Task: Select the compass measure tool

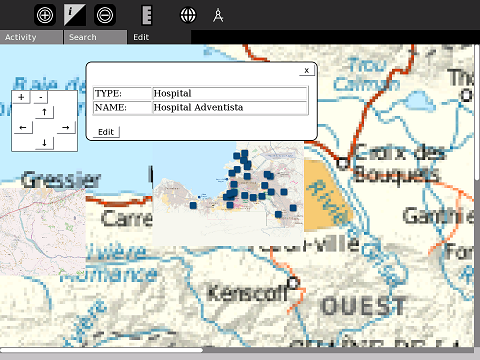Action: [x=218, y=15]
